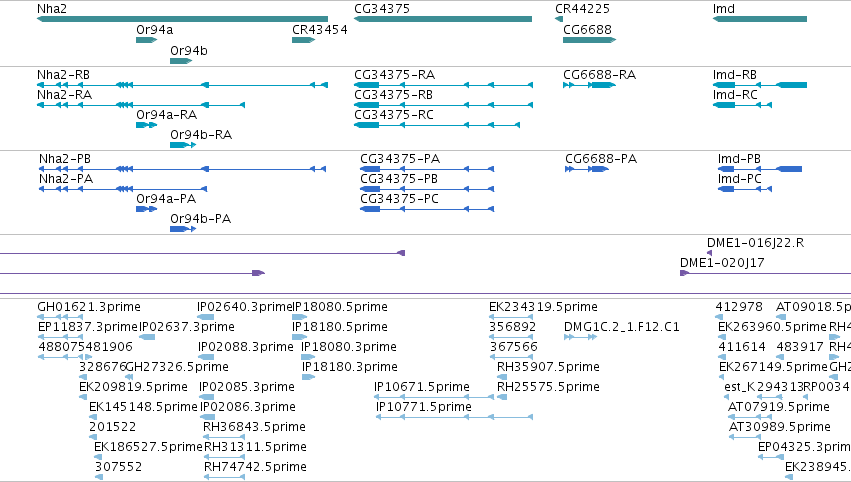The width and height of the screenshot is (851, 482).
Task: Click the RH31311.5prime EST label
Action: 256,448
